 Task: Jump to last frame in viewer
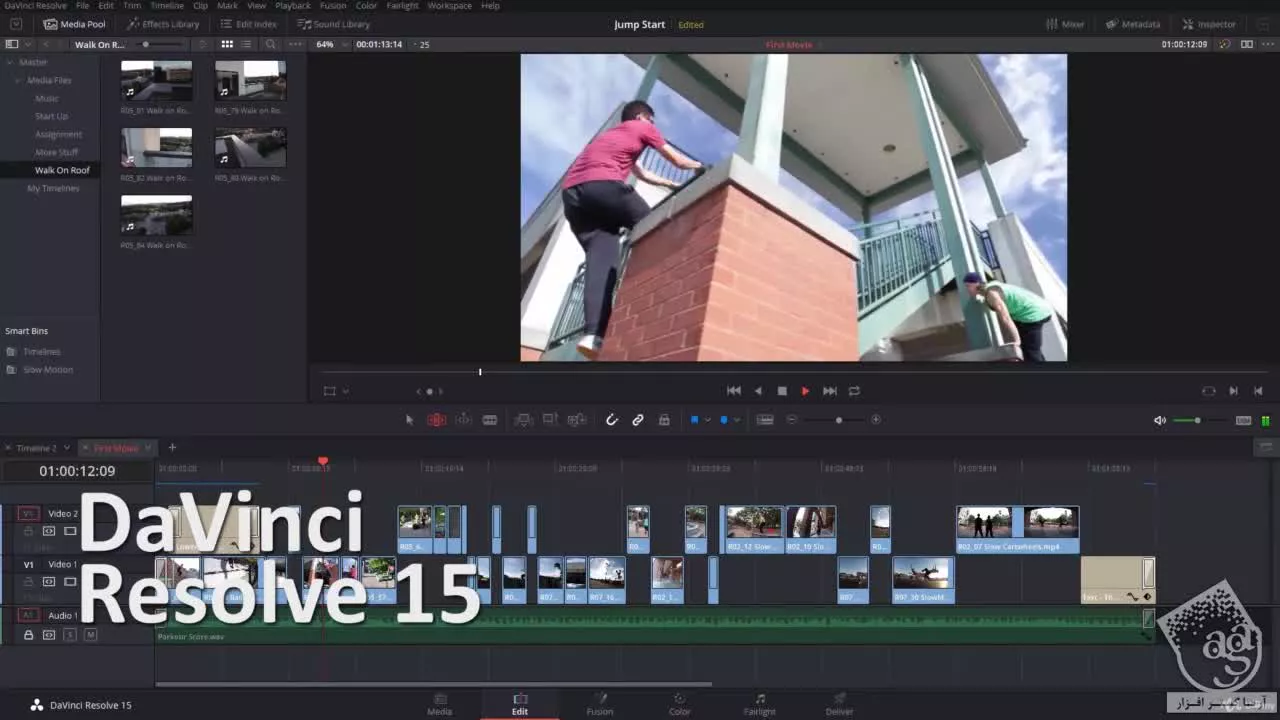pos(830,391)
